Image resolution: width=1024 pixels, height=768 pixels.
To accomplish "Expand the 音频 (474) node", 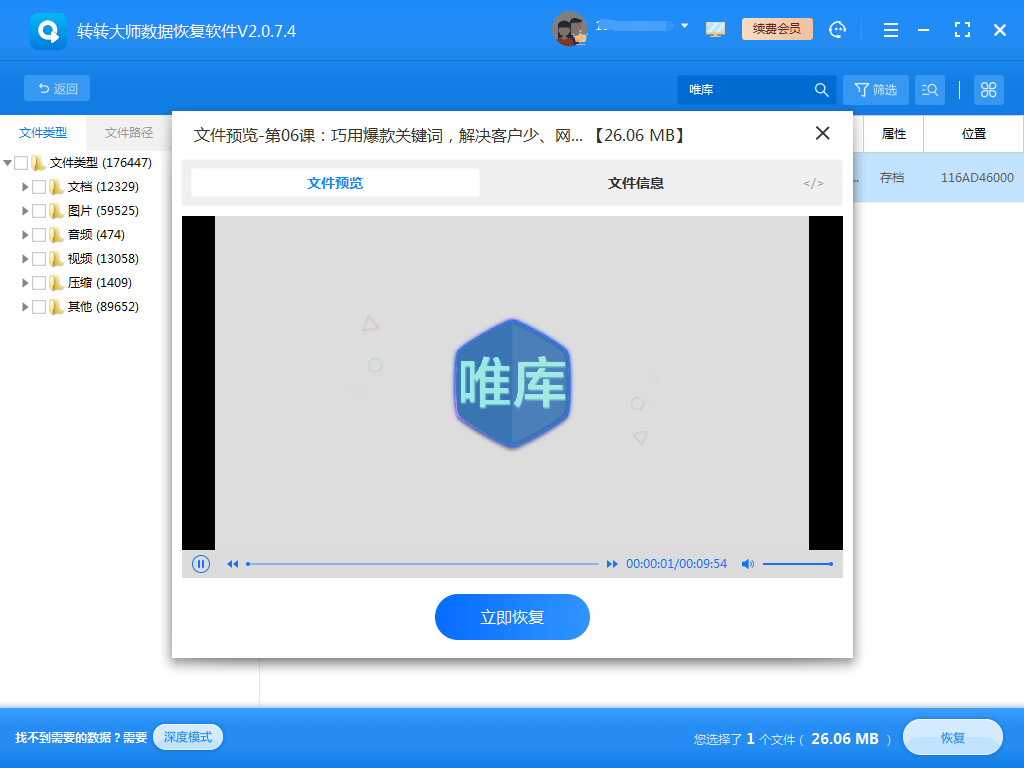I will click(x=25, y=234).
